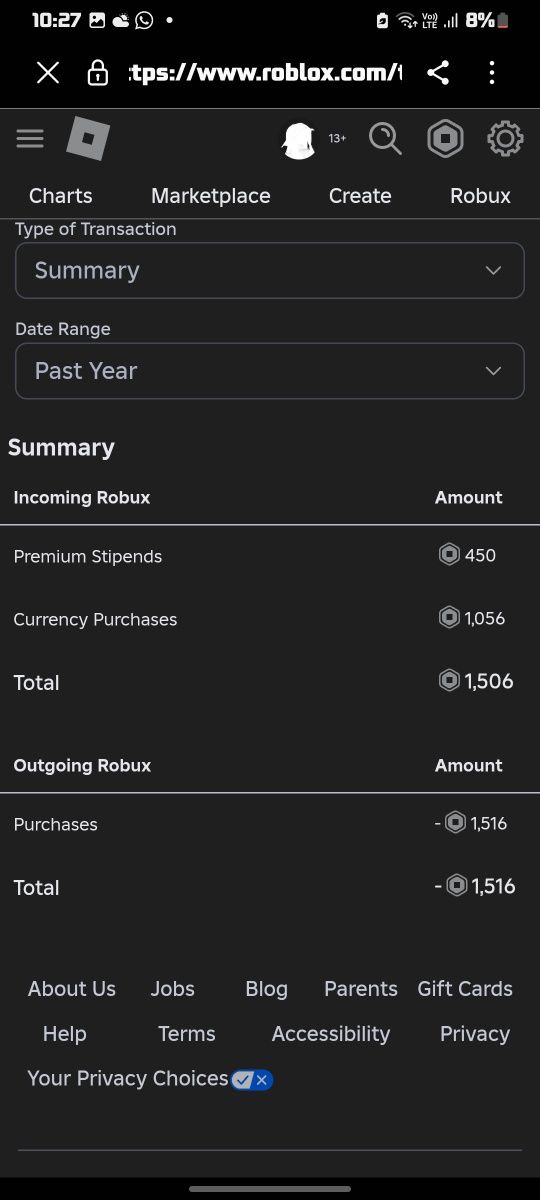Open the hamburger navigation menu
This screenshot has height=1200, width=540.
point(30,138)
